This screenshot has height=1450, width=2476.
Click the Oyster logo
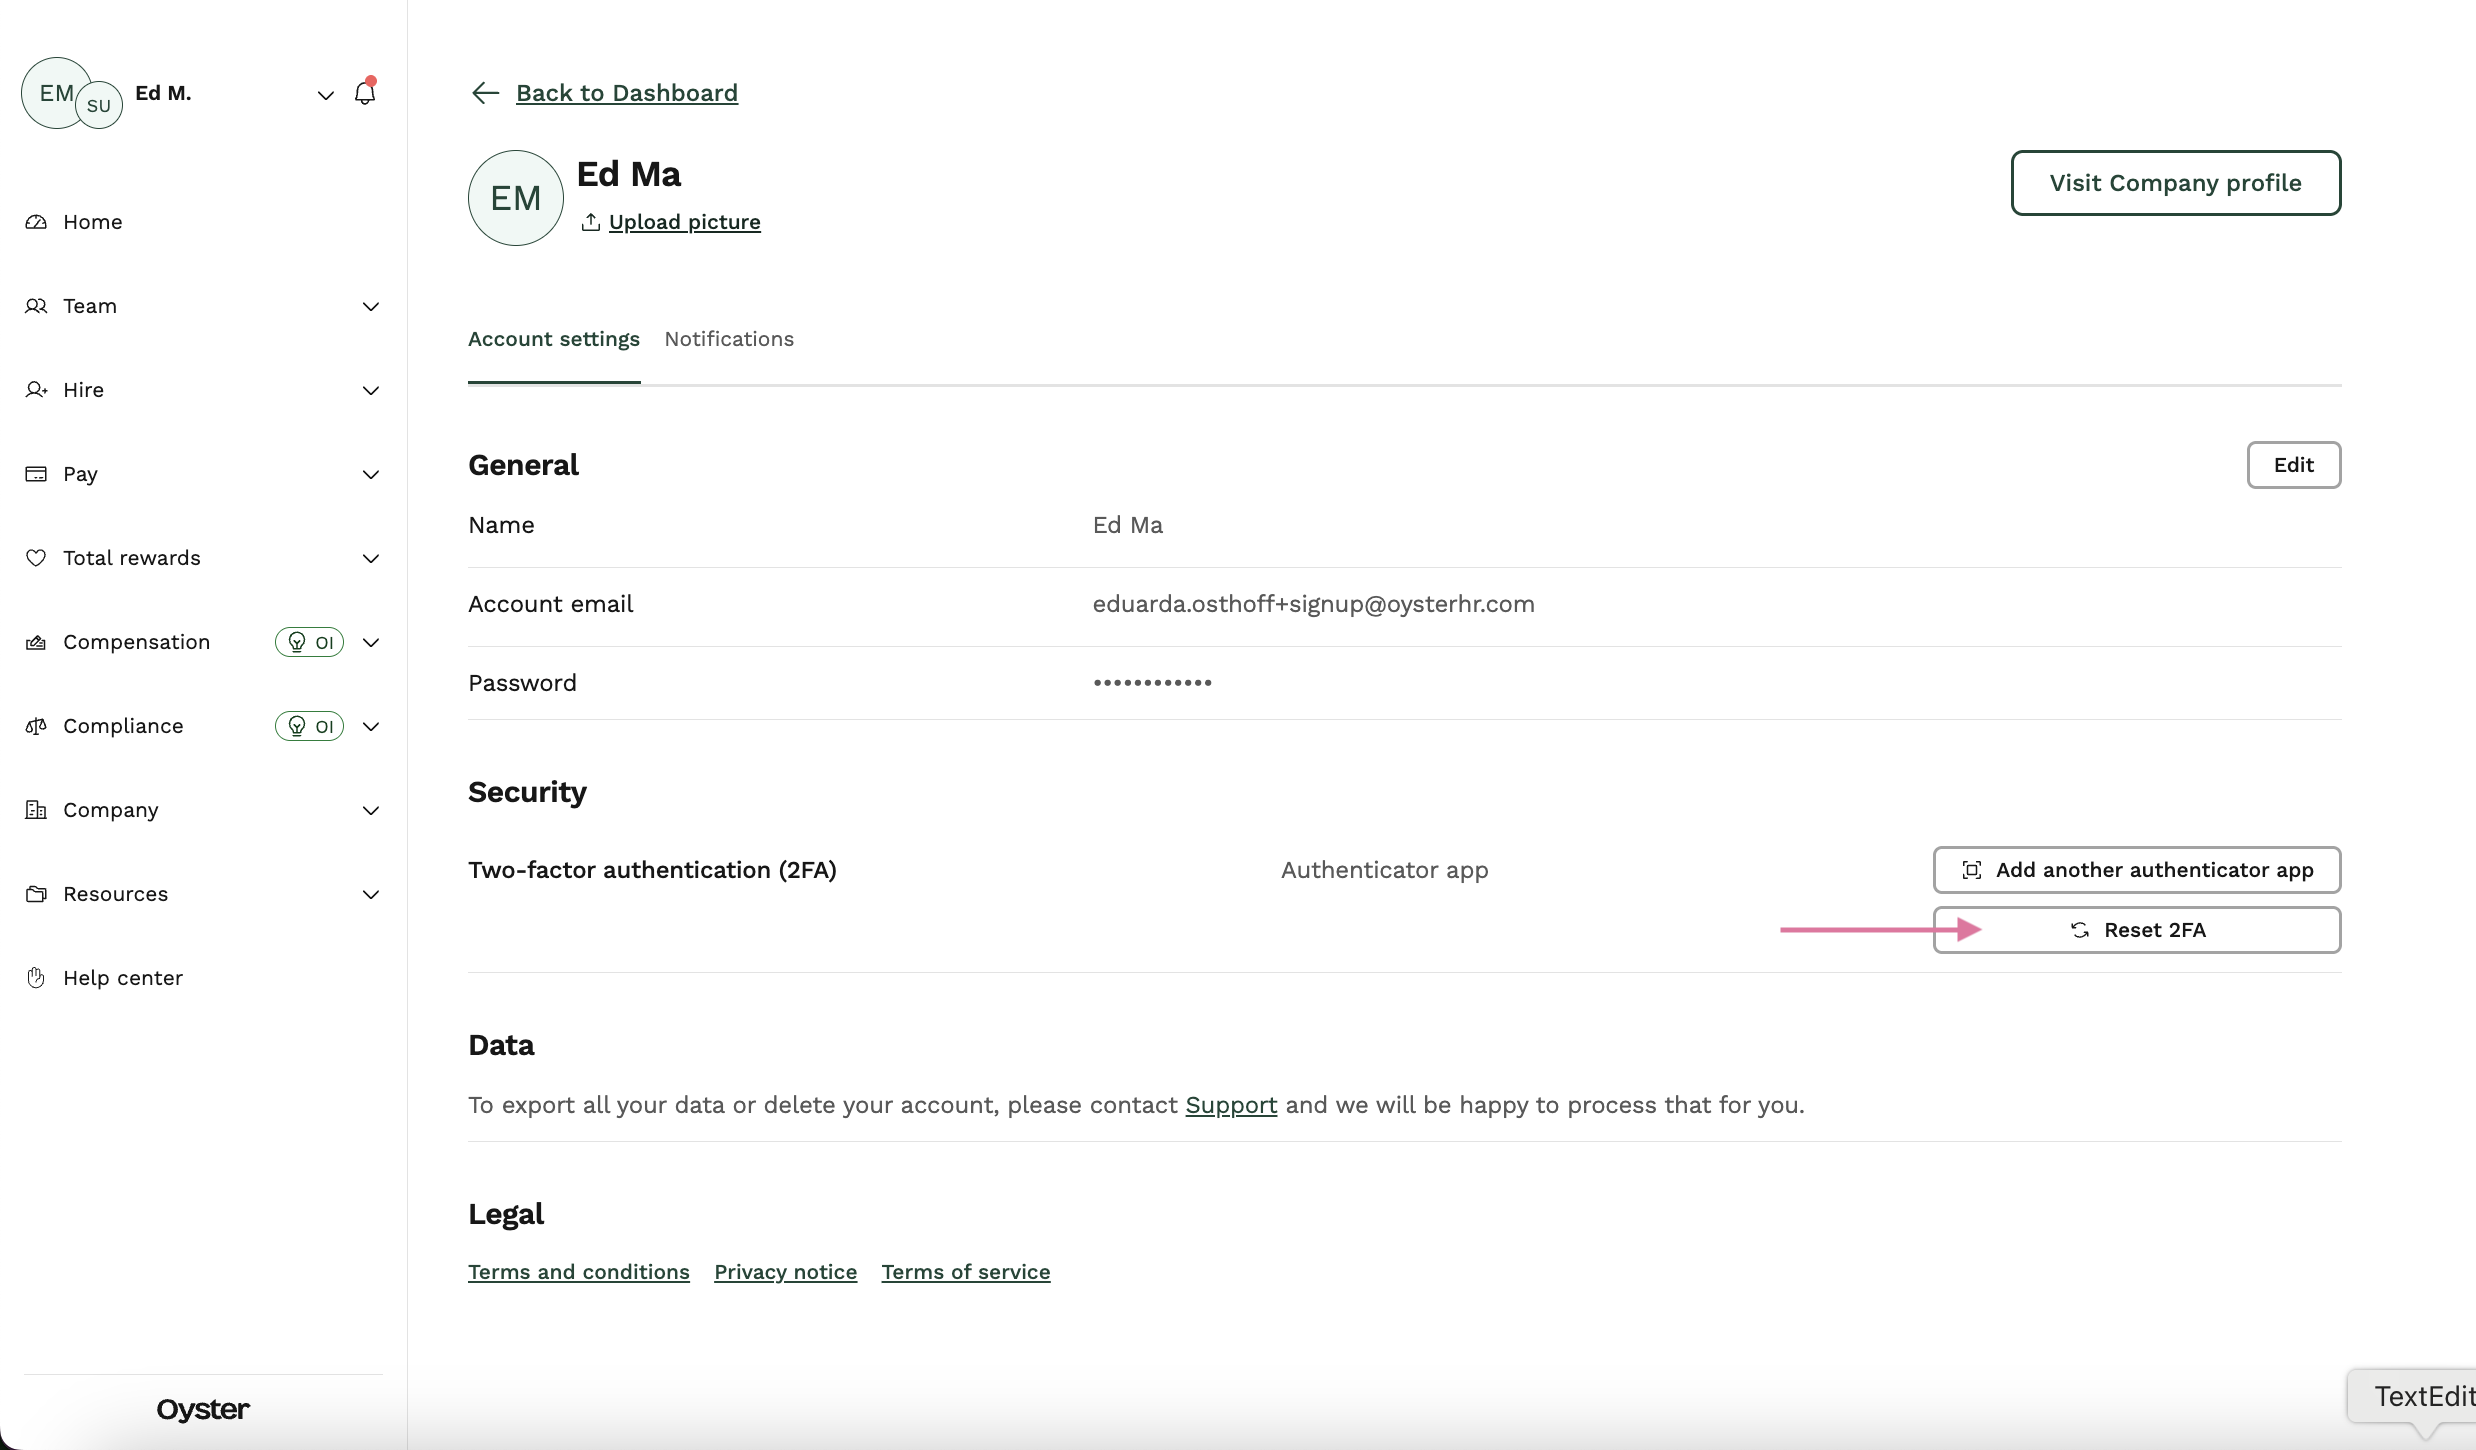[x=203, y=1409]
